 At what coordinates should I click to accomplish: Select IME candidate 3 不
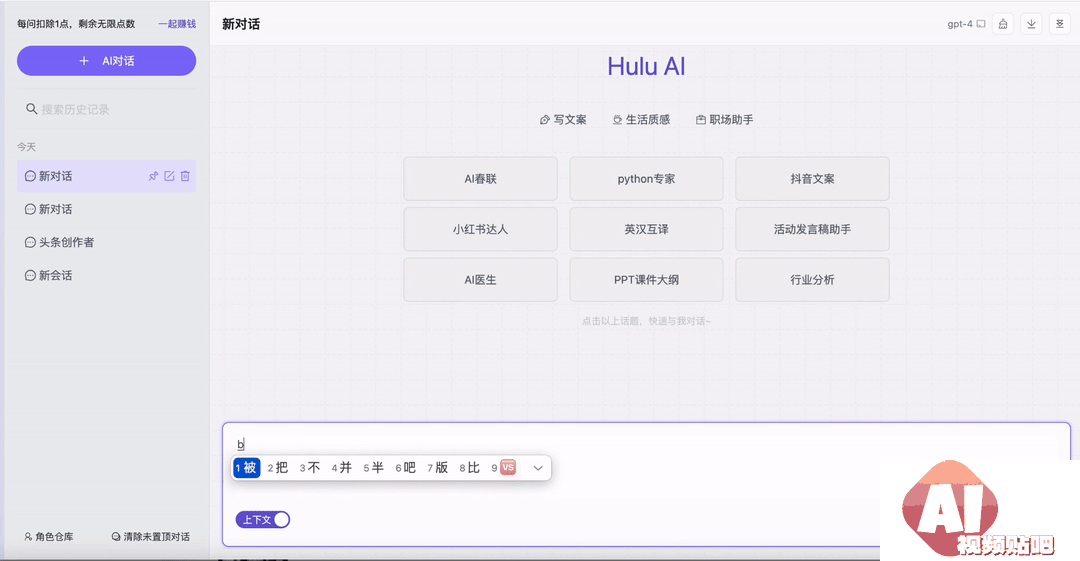310,468
